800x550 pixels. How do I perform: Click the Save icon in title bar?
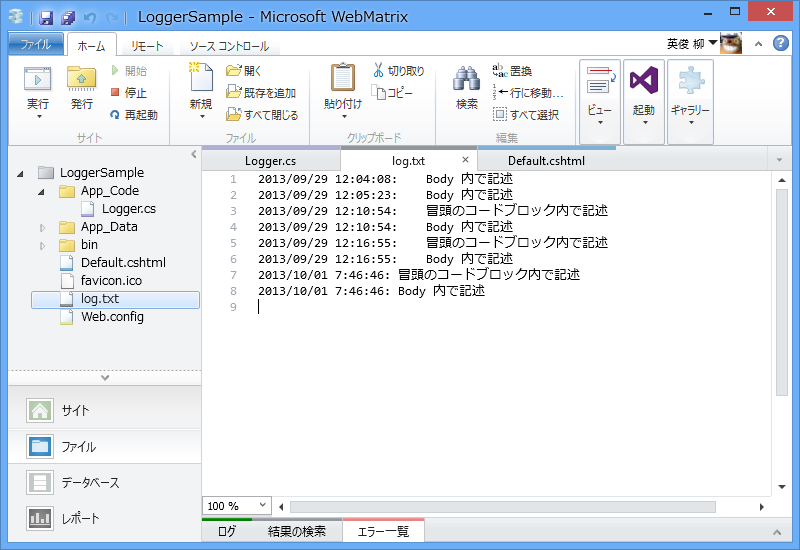tap(46, 18)
